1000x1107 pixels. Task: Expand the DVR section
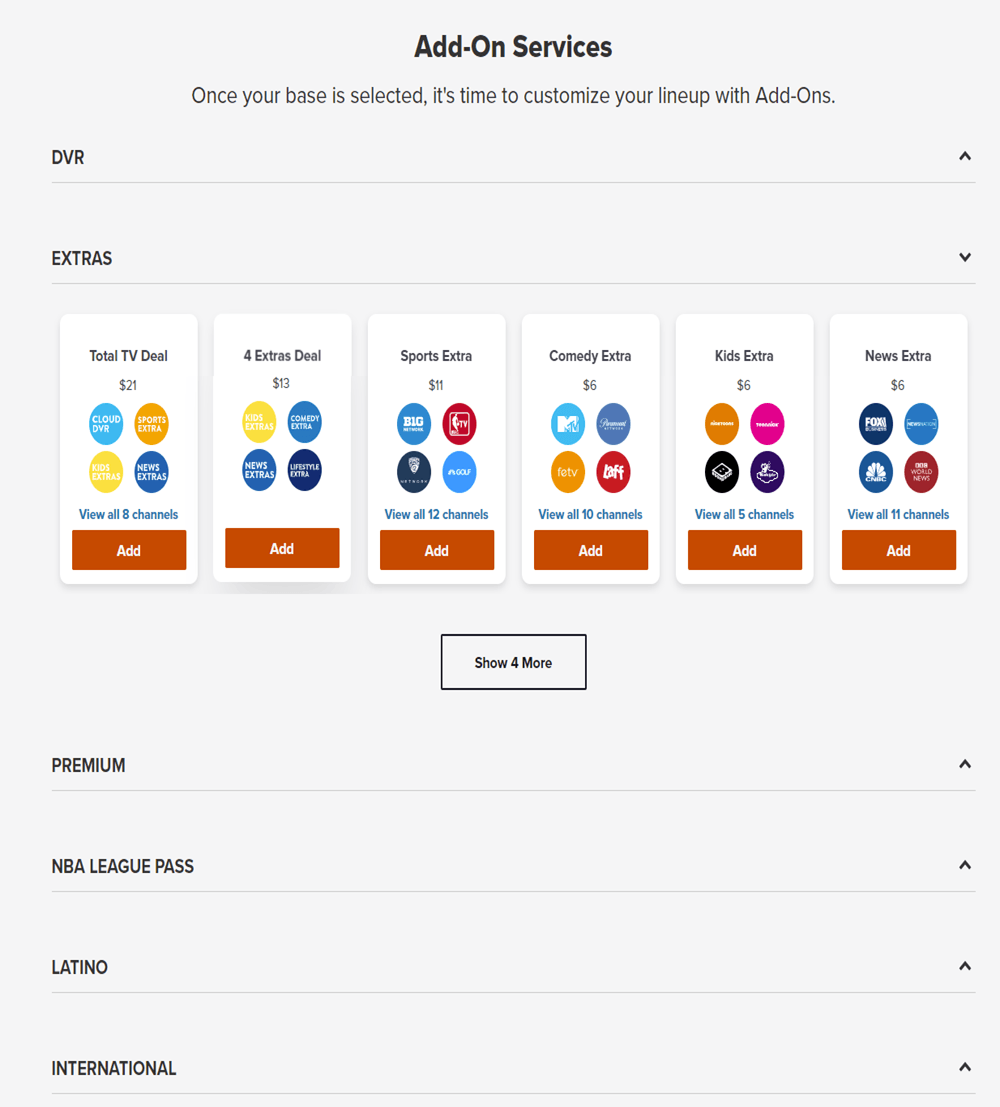coord(965,157)
